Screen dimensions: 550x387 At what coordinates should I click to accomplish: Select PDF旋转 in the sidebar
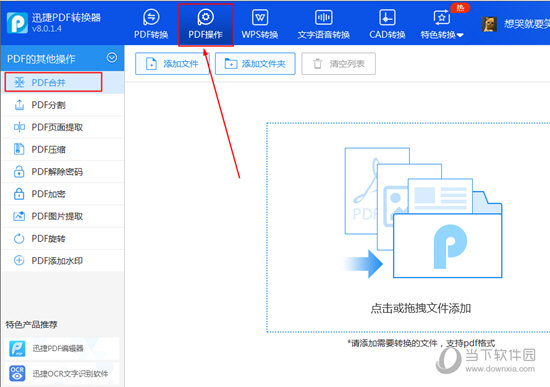[x=62, y=239]
